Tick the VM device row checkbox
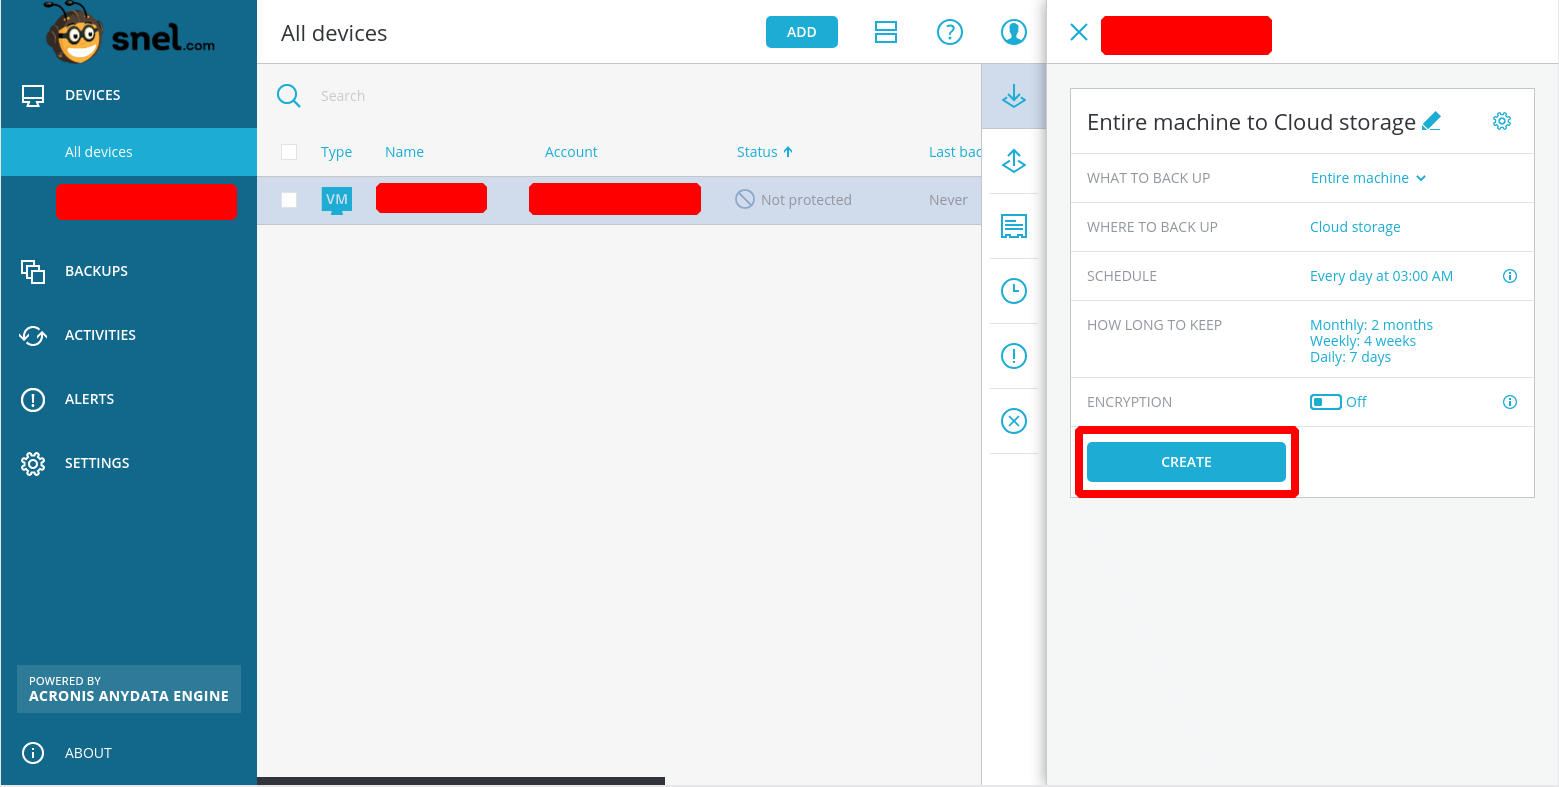This screenshot has height=787, width=1559. 289,200
